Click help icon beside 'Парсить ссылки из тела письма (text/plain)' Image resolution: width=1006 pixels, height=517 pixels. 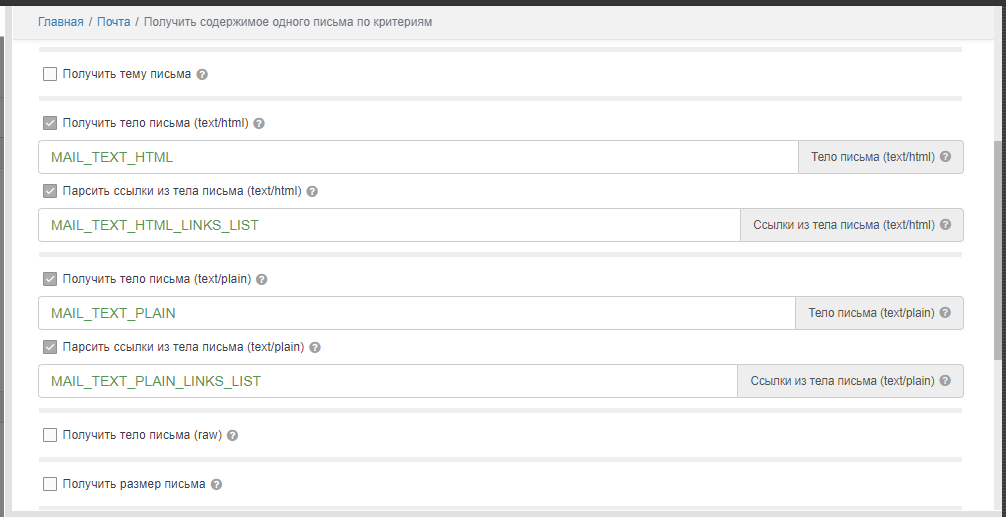click(x=315, y=348)
